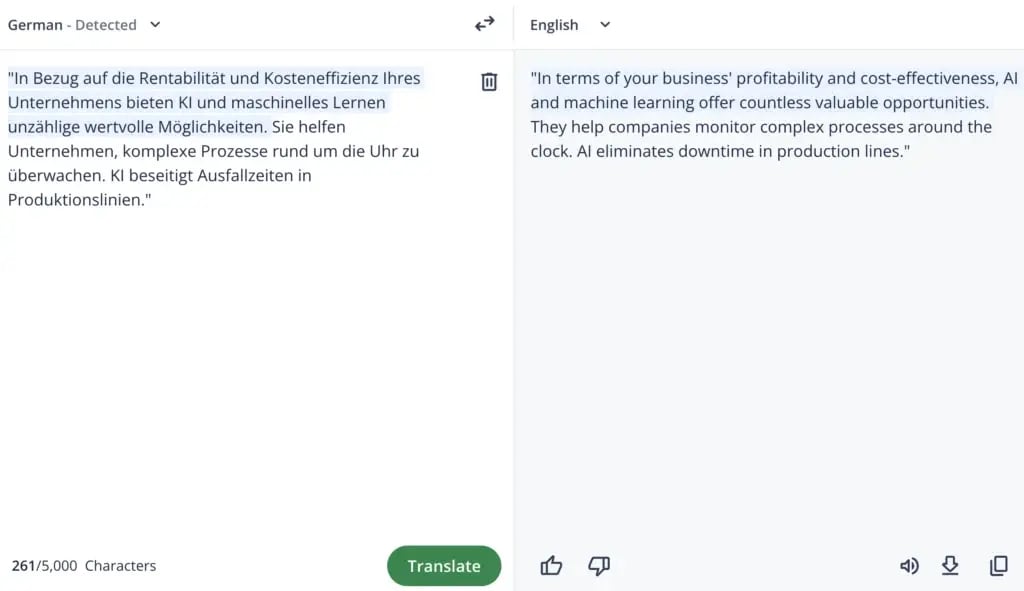1024x591 pixels.
Task: Rate the translation with thumbs down
Action: (x=599, y=566)
